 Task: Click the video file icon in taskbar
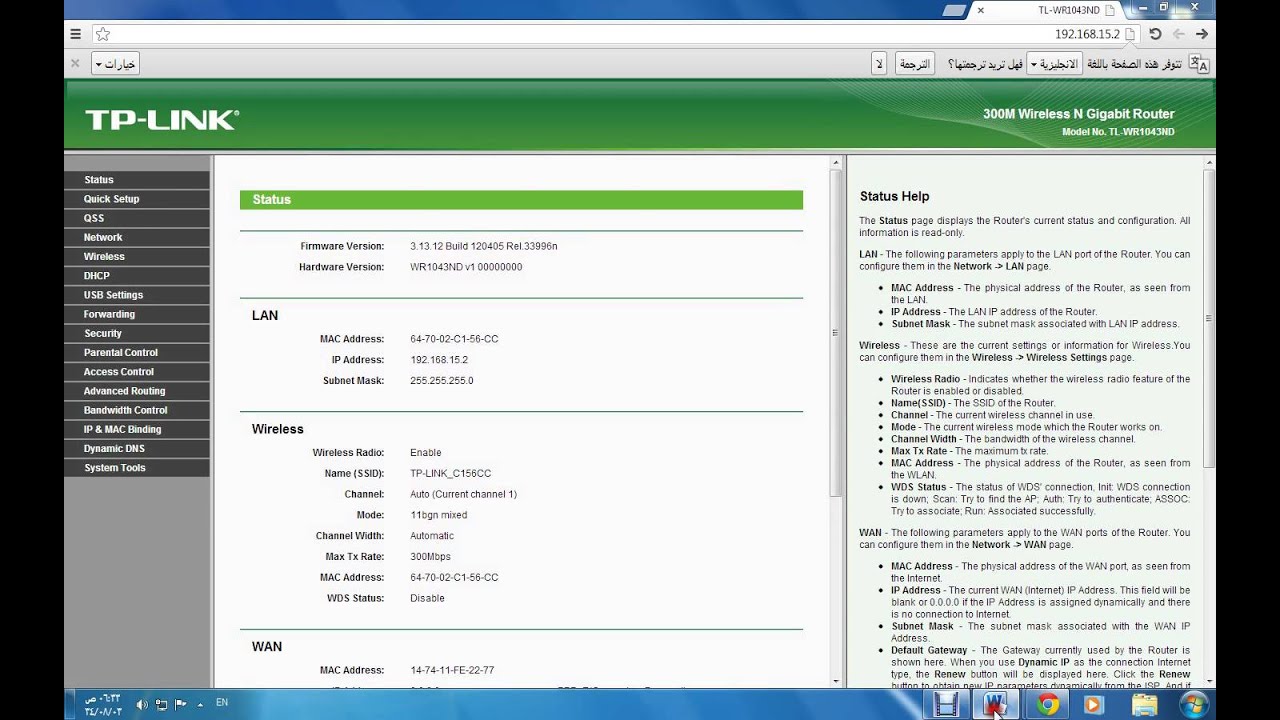click(945, 705)
